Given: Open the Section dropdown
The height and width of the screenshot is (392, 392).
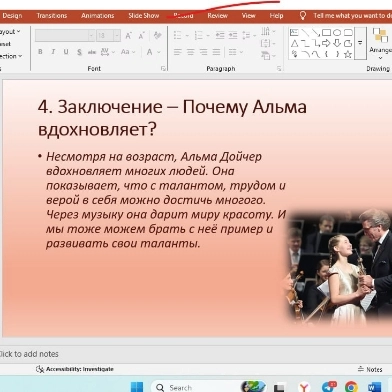Looking at the screenshot, I should [11, 56].
